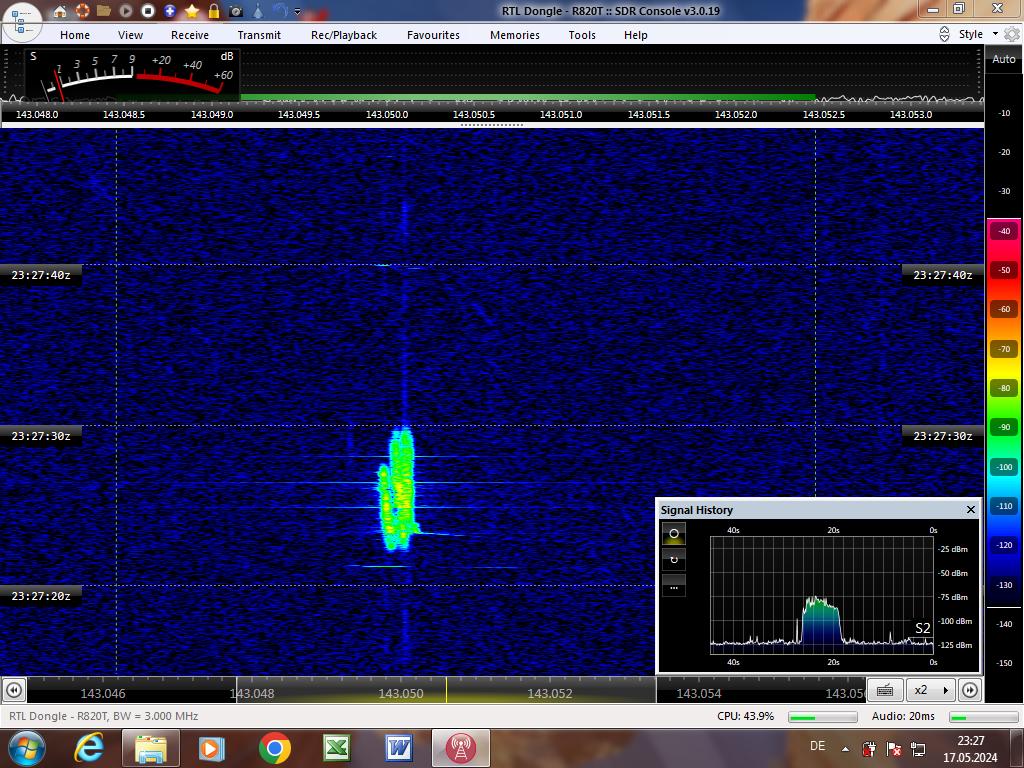Reset Signal History with the circular arrow button
The height and width of the screenshot is (768, 1024).
[674, 560]
